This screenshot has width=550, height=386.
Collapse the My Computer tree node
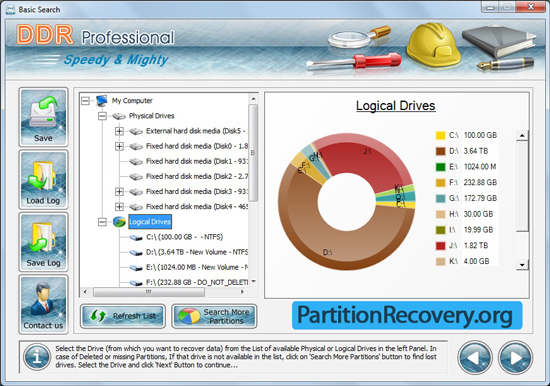85,101
